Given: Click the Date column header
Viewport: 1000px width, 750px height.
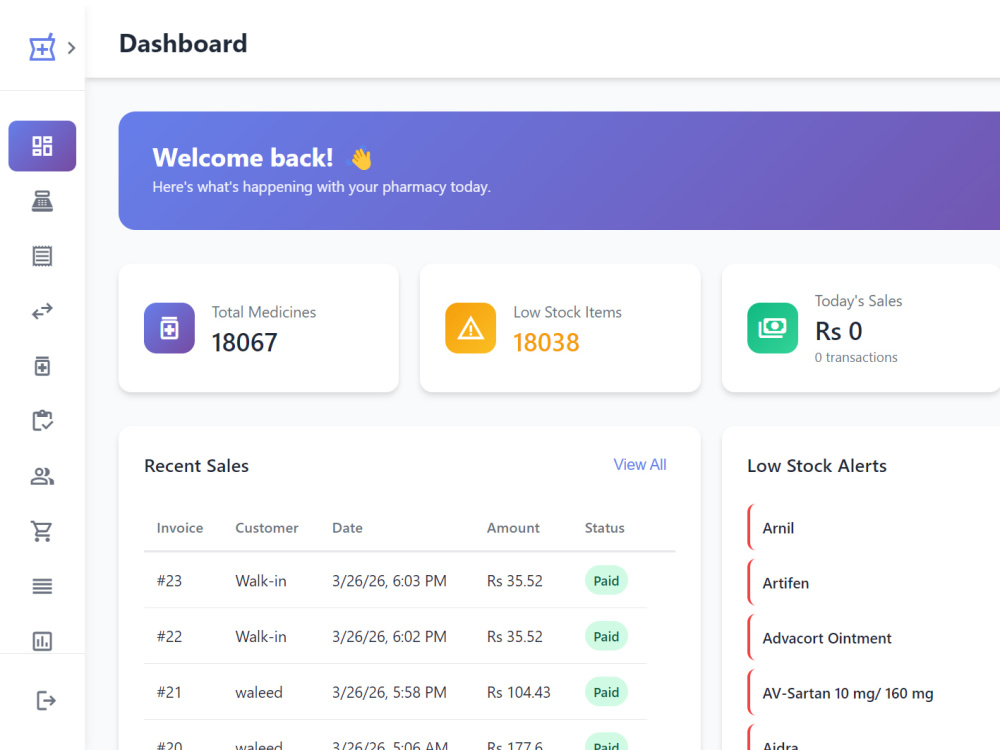Looking at the screenshot, I should point(348,528).
